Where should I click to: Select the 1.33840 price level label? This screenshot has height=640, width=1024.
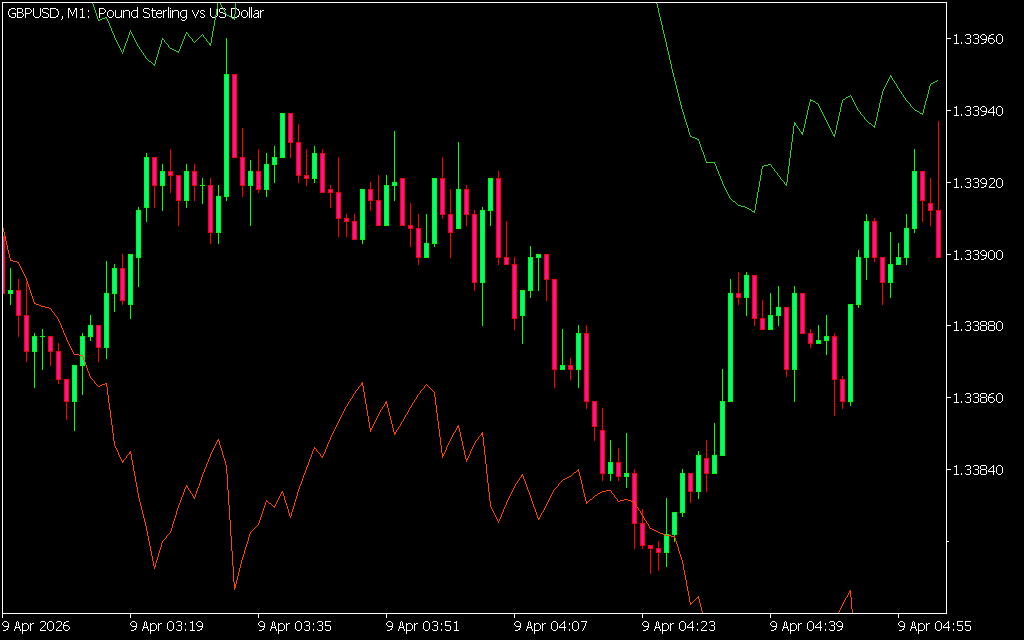(978, 470)
